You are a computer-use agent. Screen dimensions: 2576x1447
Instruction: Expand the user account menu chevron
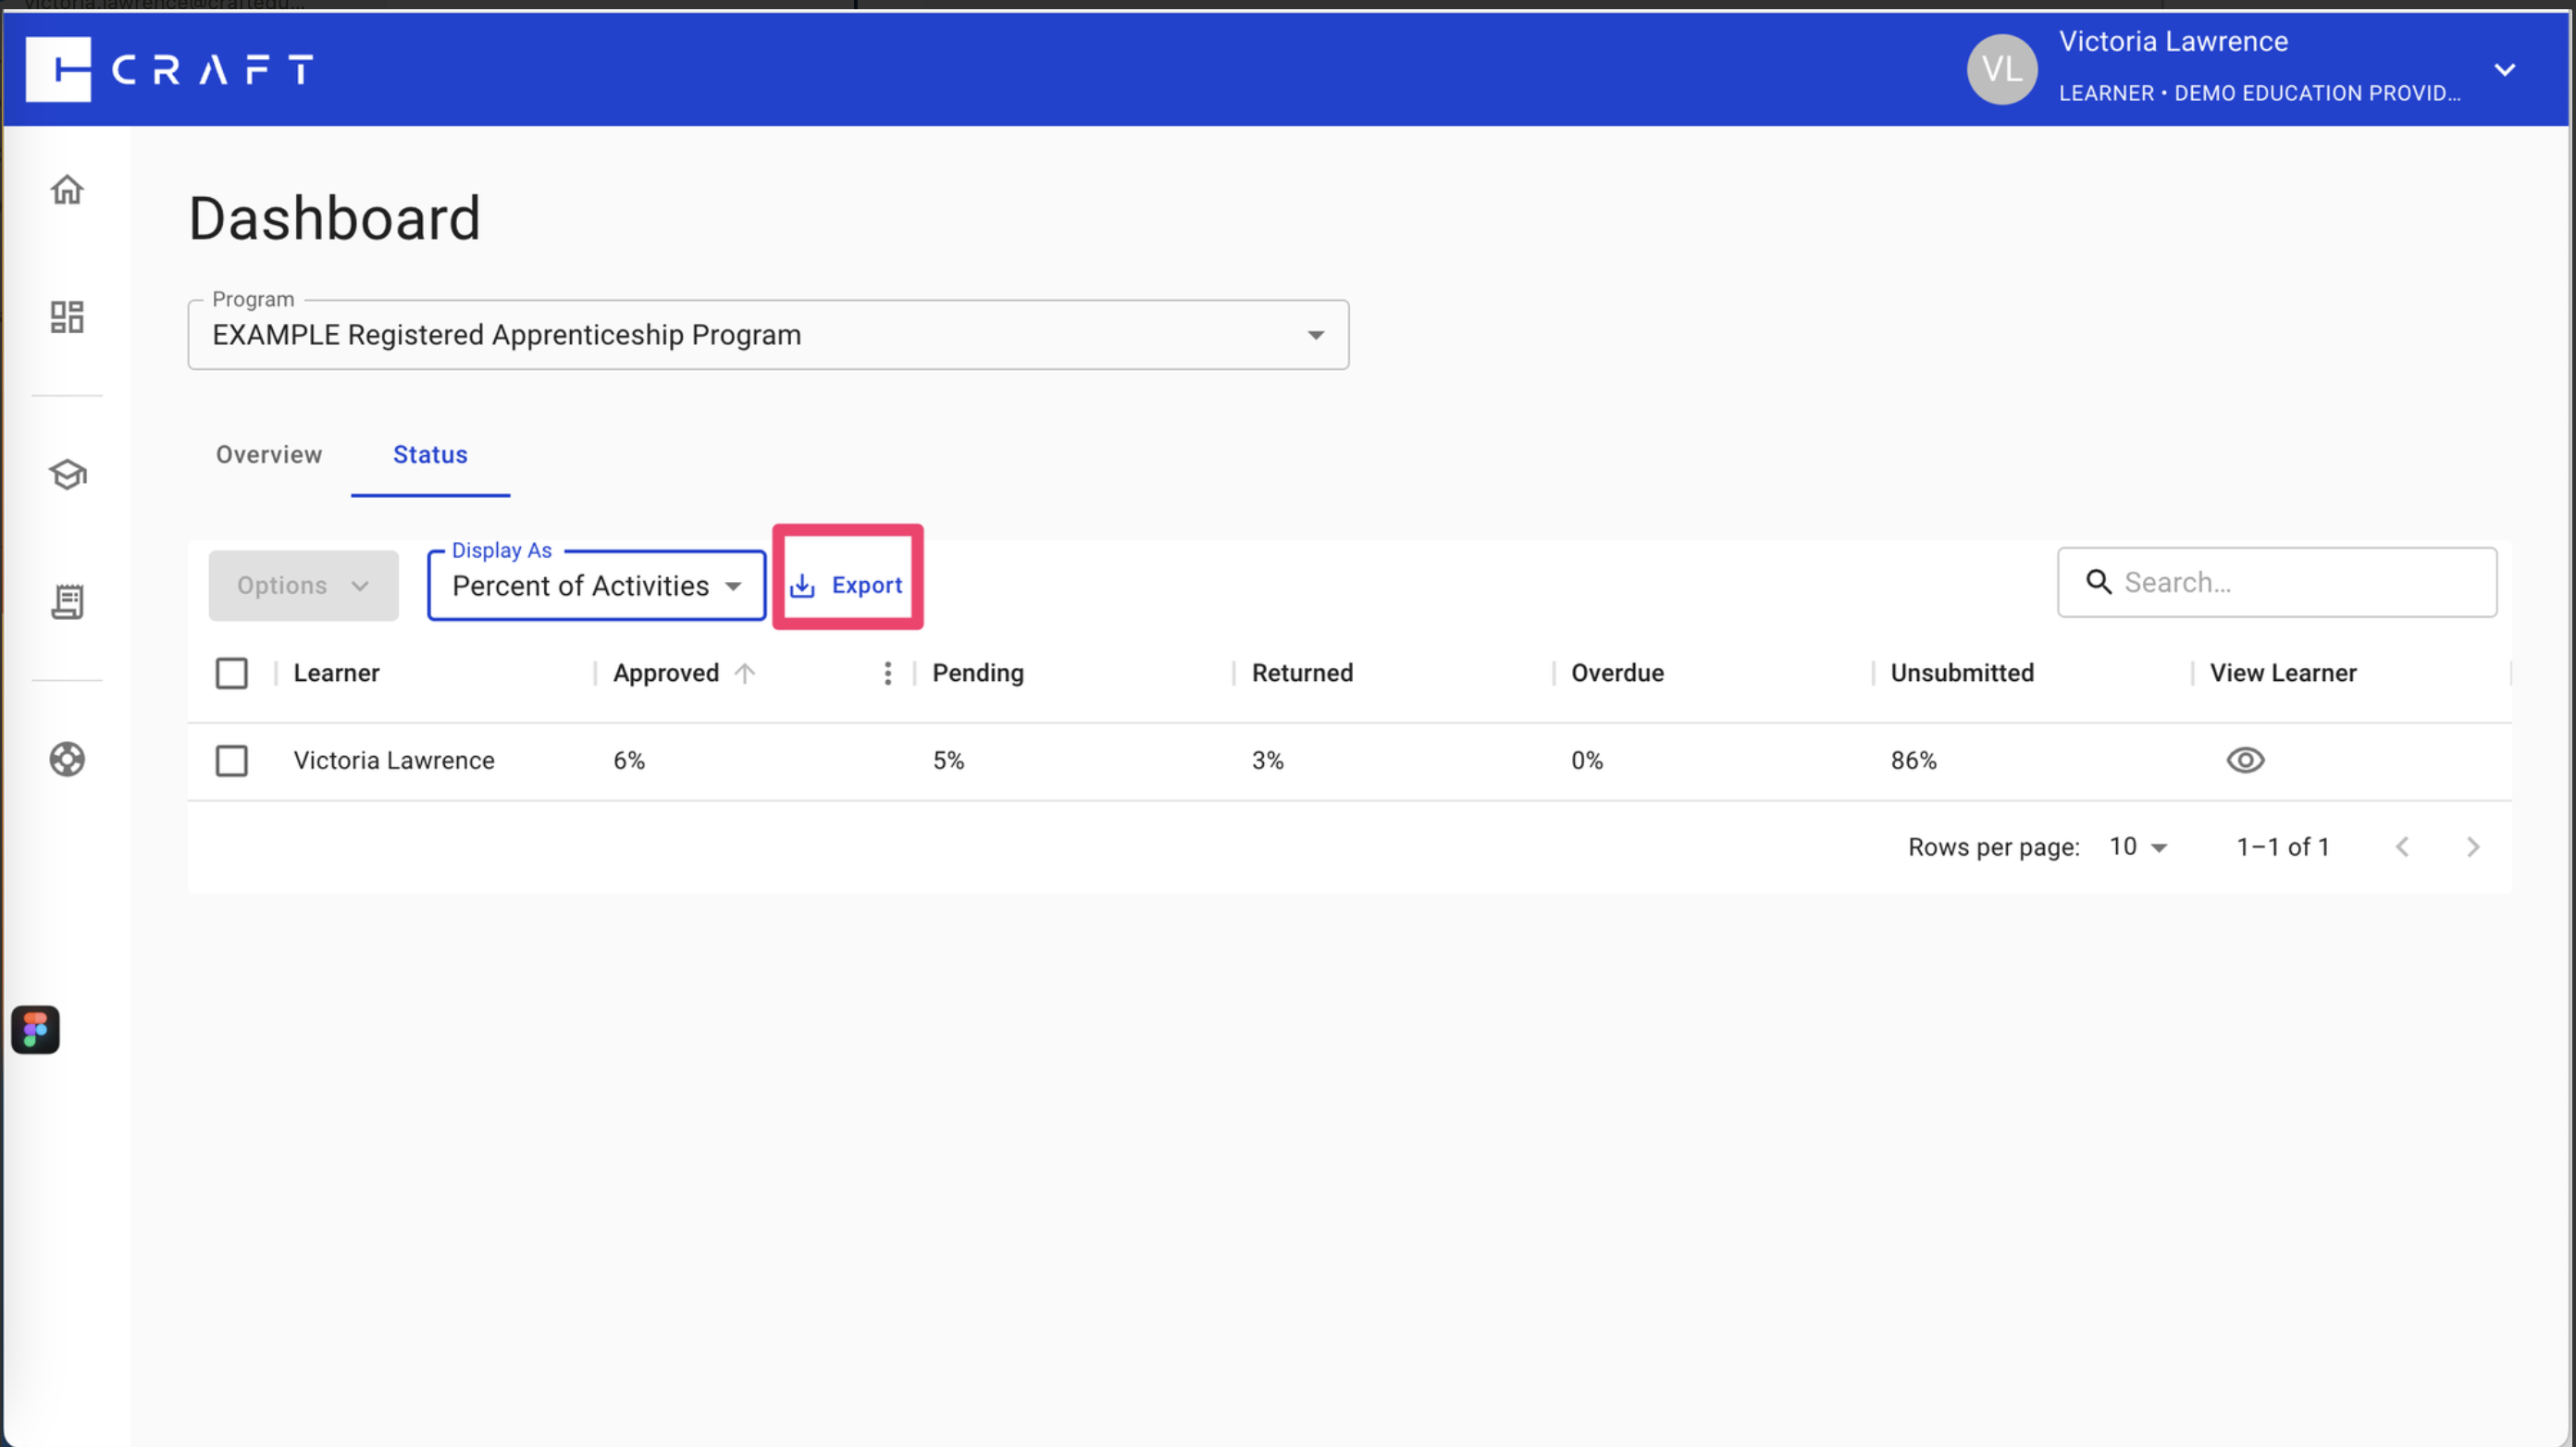[2504, 69]
